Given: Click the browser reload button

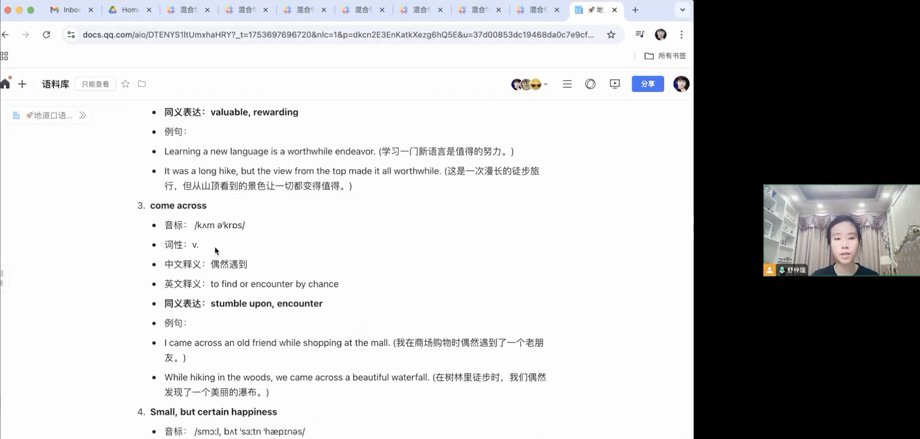Looking at the screenshot, I should (x=46, y=34).
